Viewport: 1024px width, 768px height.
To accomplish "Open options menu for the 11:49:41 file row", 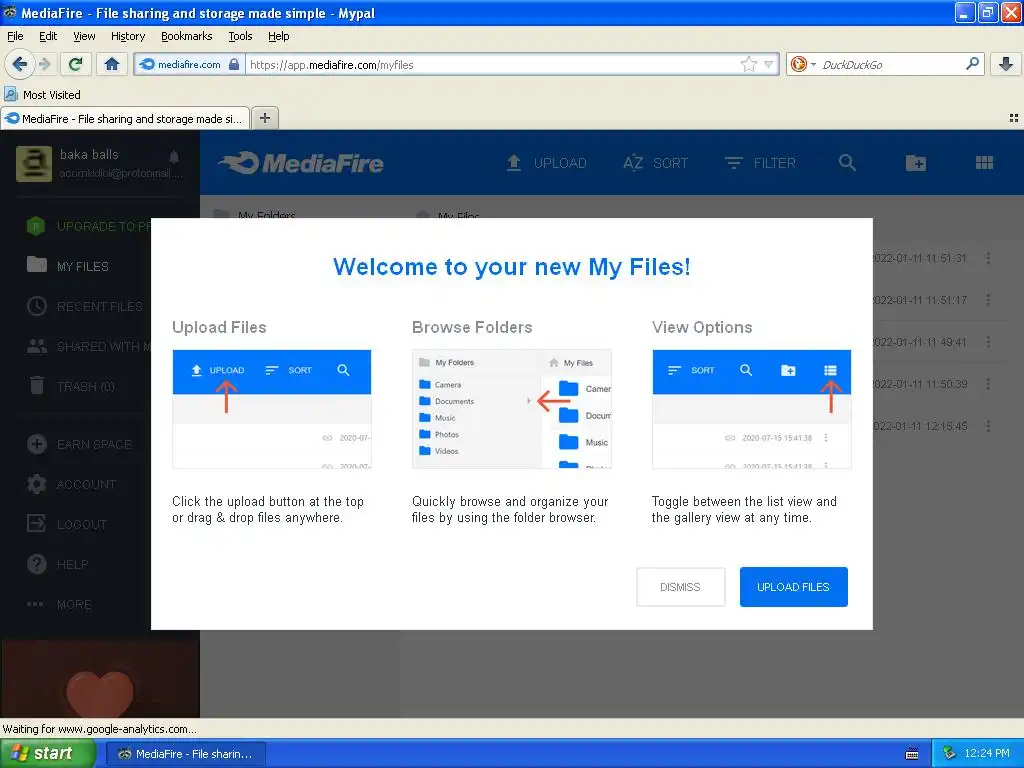I will (x=988, y=342).
